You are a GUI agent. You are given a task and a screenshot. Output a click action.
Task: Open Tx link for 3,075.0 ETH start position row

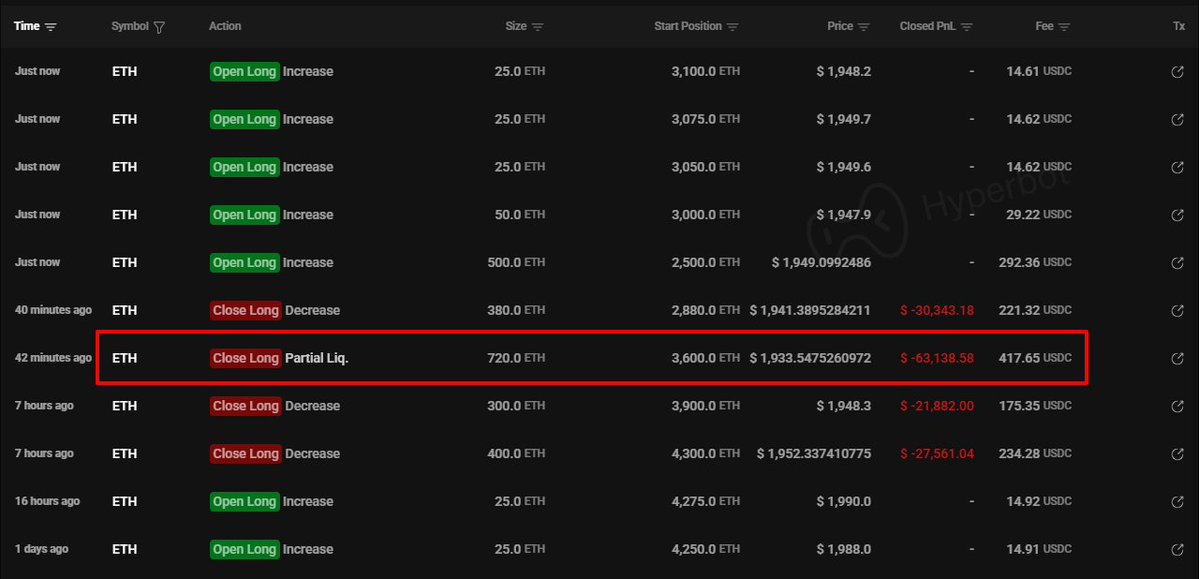[1177, 120]
